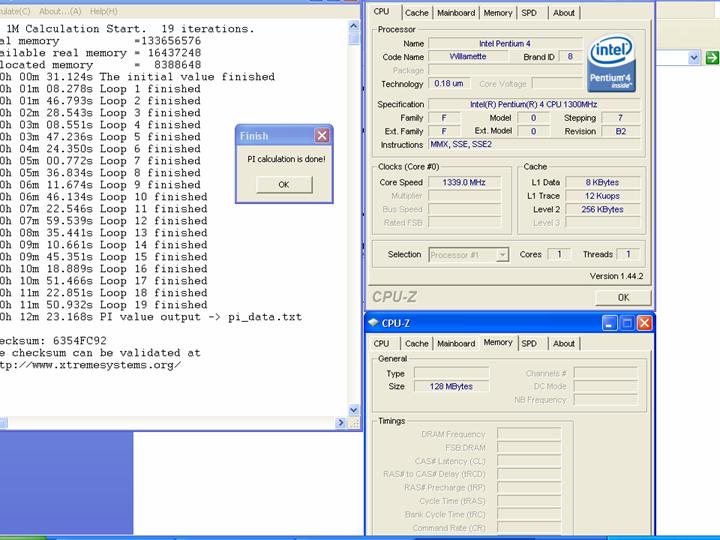Screen dimensions: 720x540
Task: Click the checksum line 6354FC92
Action: click(53, 341)
